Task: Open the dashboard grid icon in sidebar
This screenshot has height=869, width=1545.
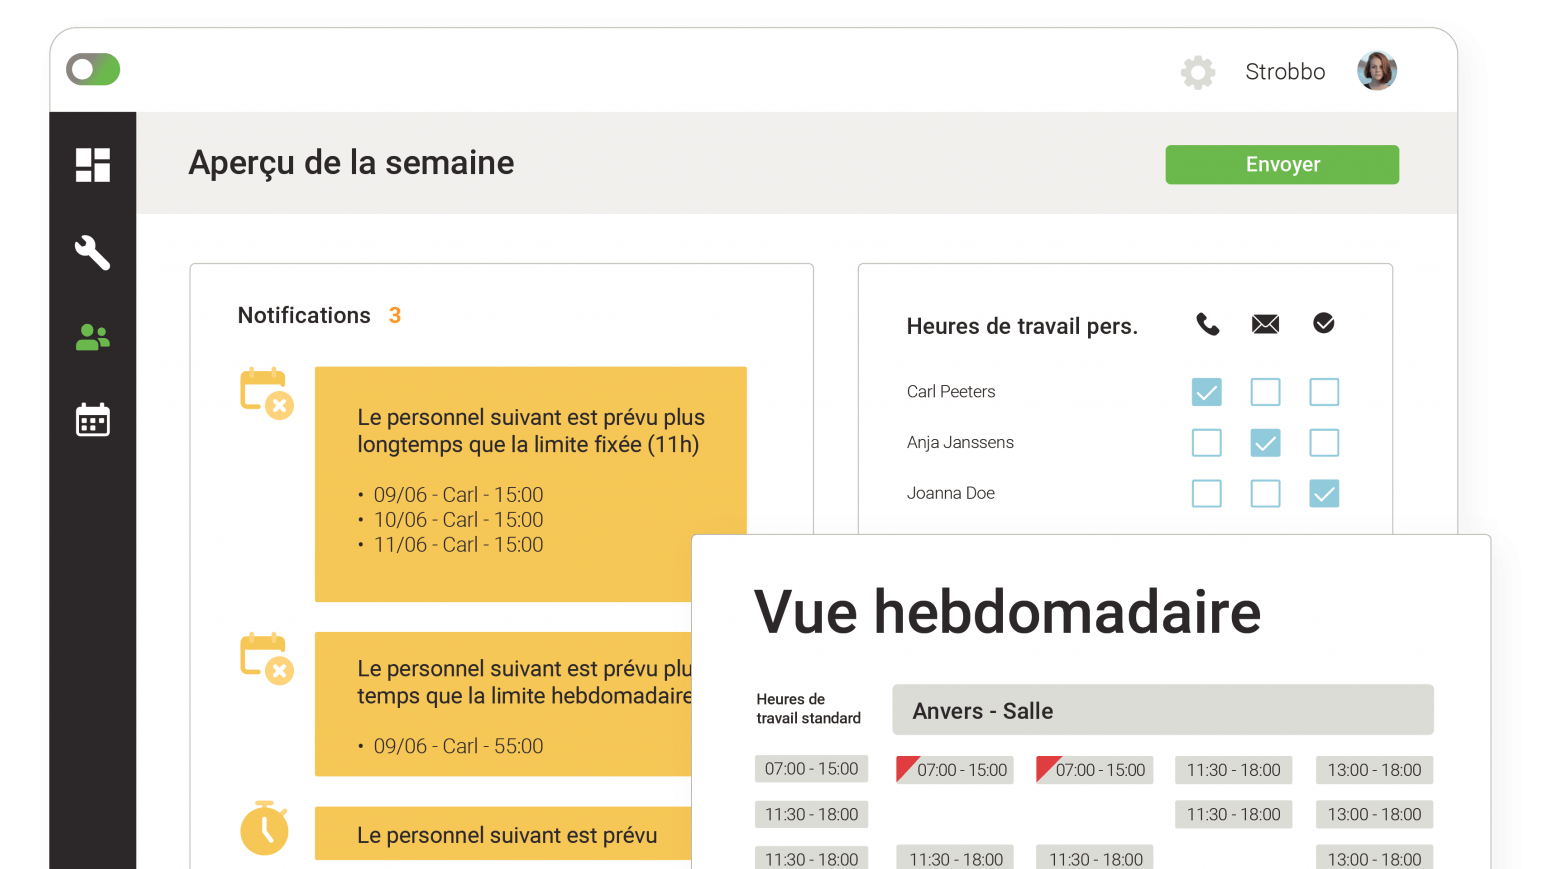Action: (92, 164)
